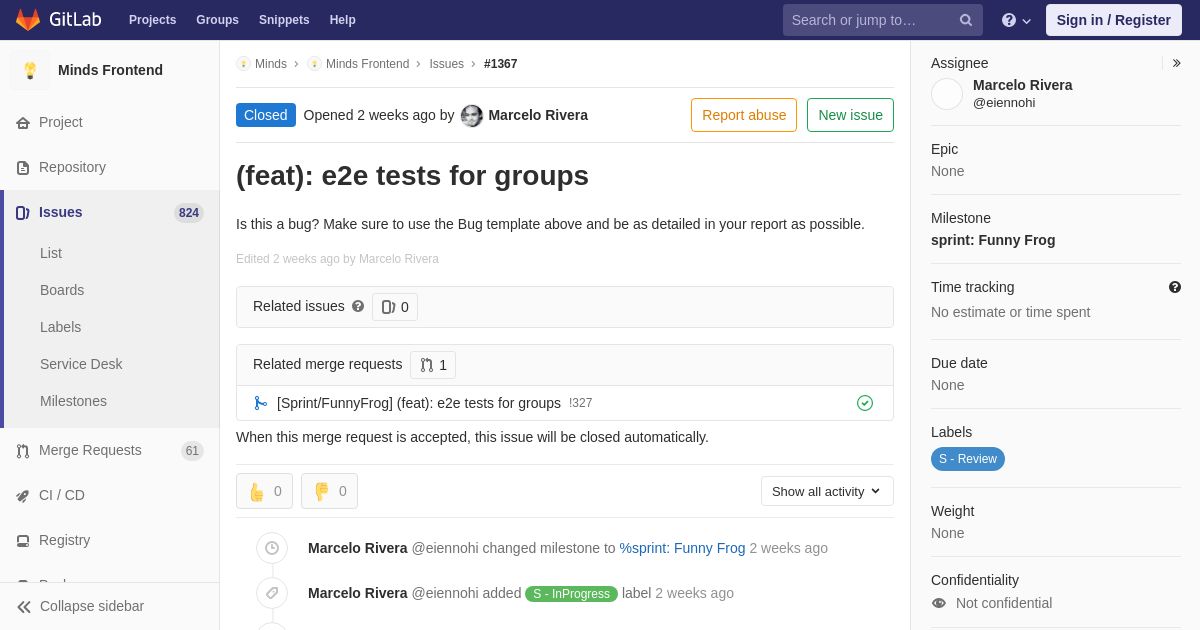
Task: Click the merge request branch icon for !327
Action: 261,403
